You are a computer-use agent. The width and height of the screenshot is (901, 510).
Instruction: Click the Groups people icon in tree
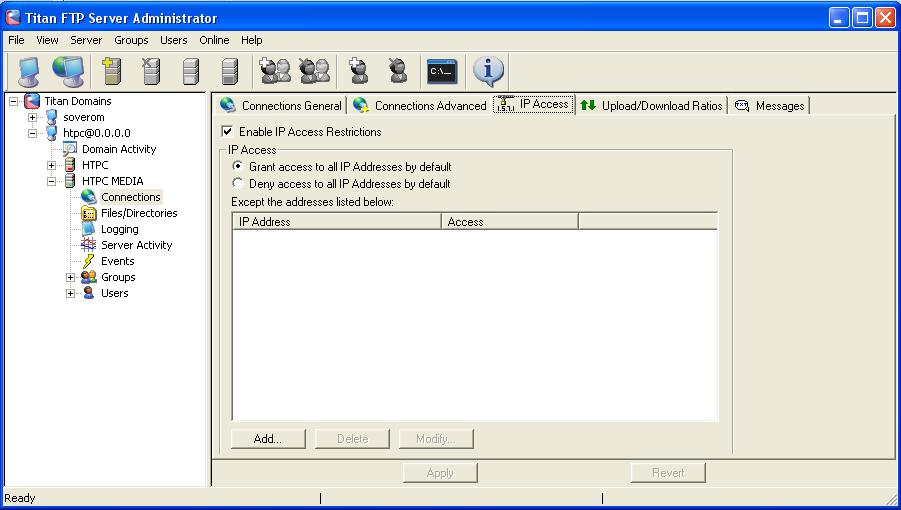point(88,277)
